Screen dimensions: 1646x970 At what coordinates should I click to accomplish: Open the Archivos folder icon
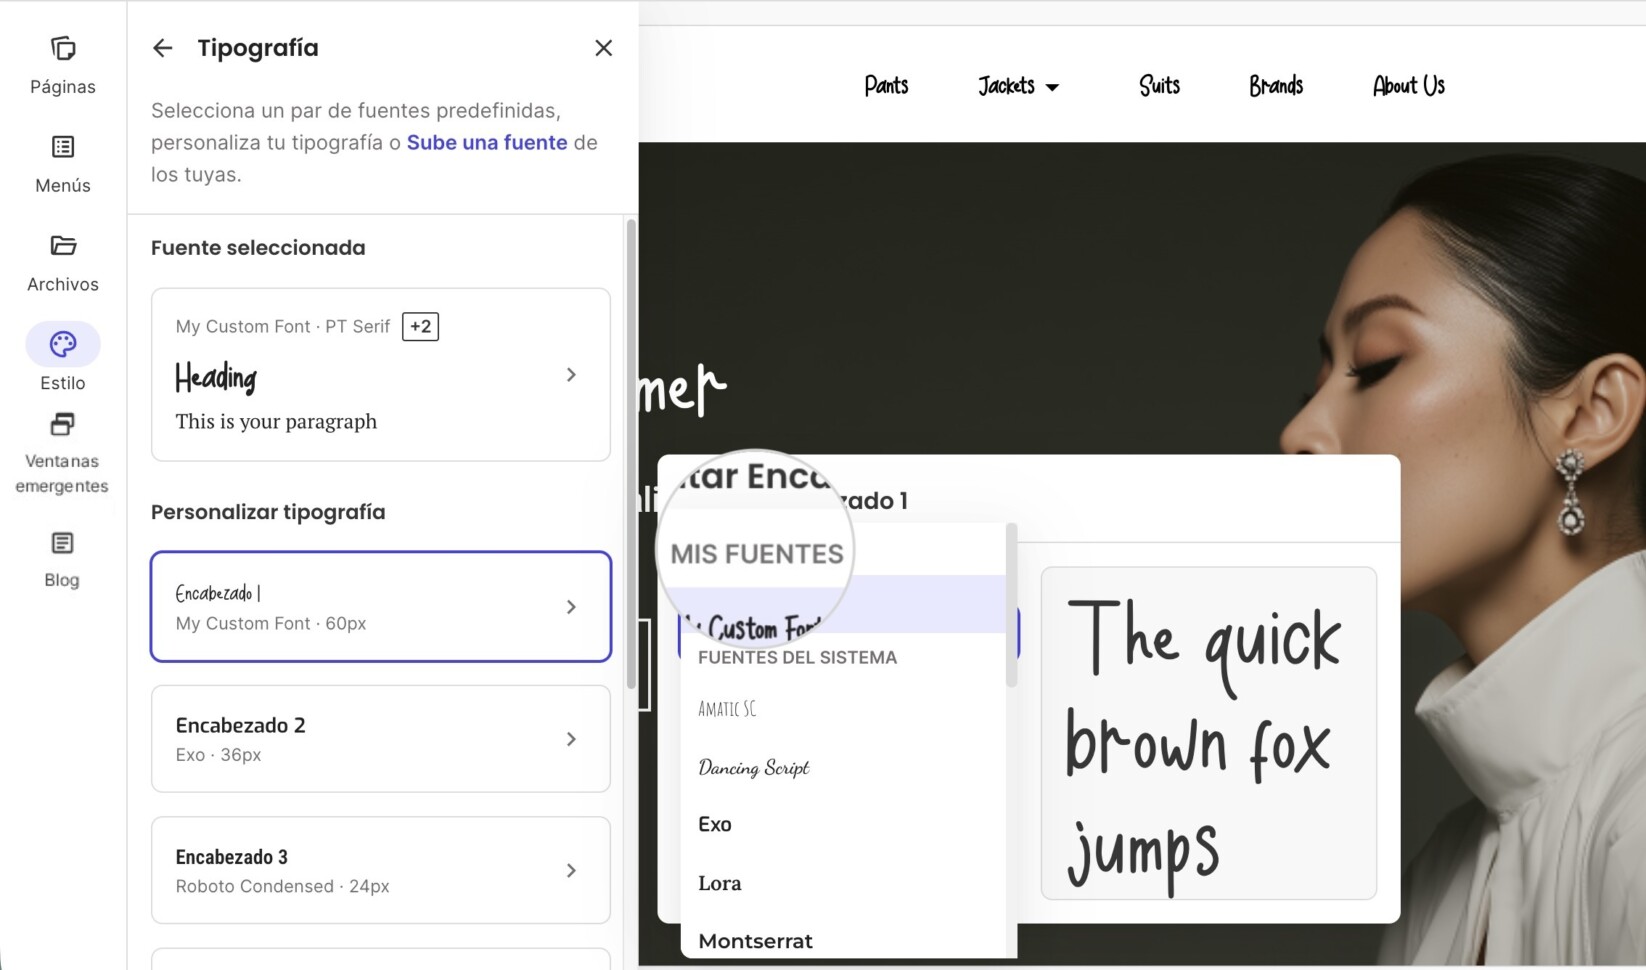coord(63,246)
